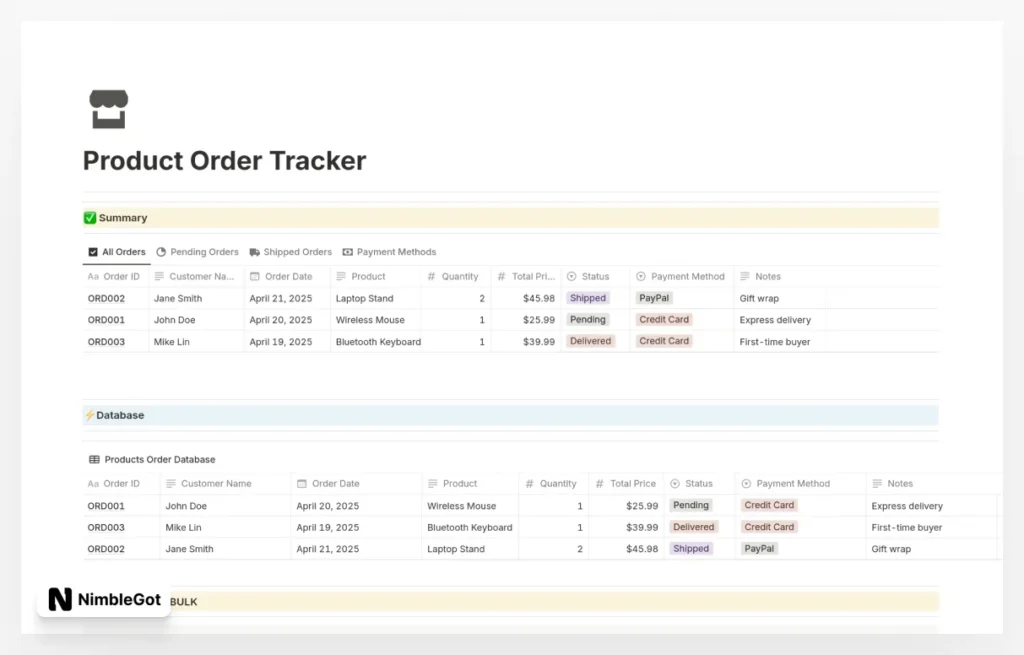Click the NimbleGot logo badge
Viewport: 1024px width, 655px height.
click(x=103, y=598)
